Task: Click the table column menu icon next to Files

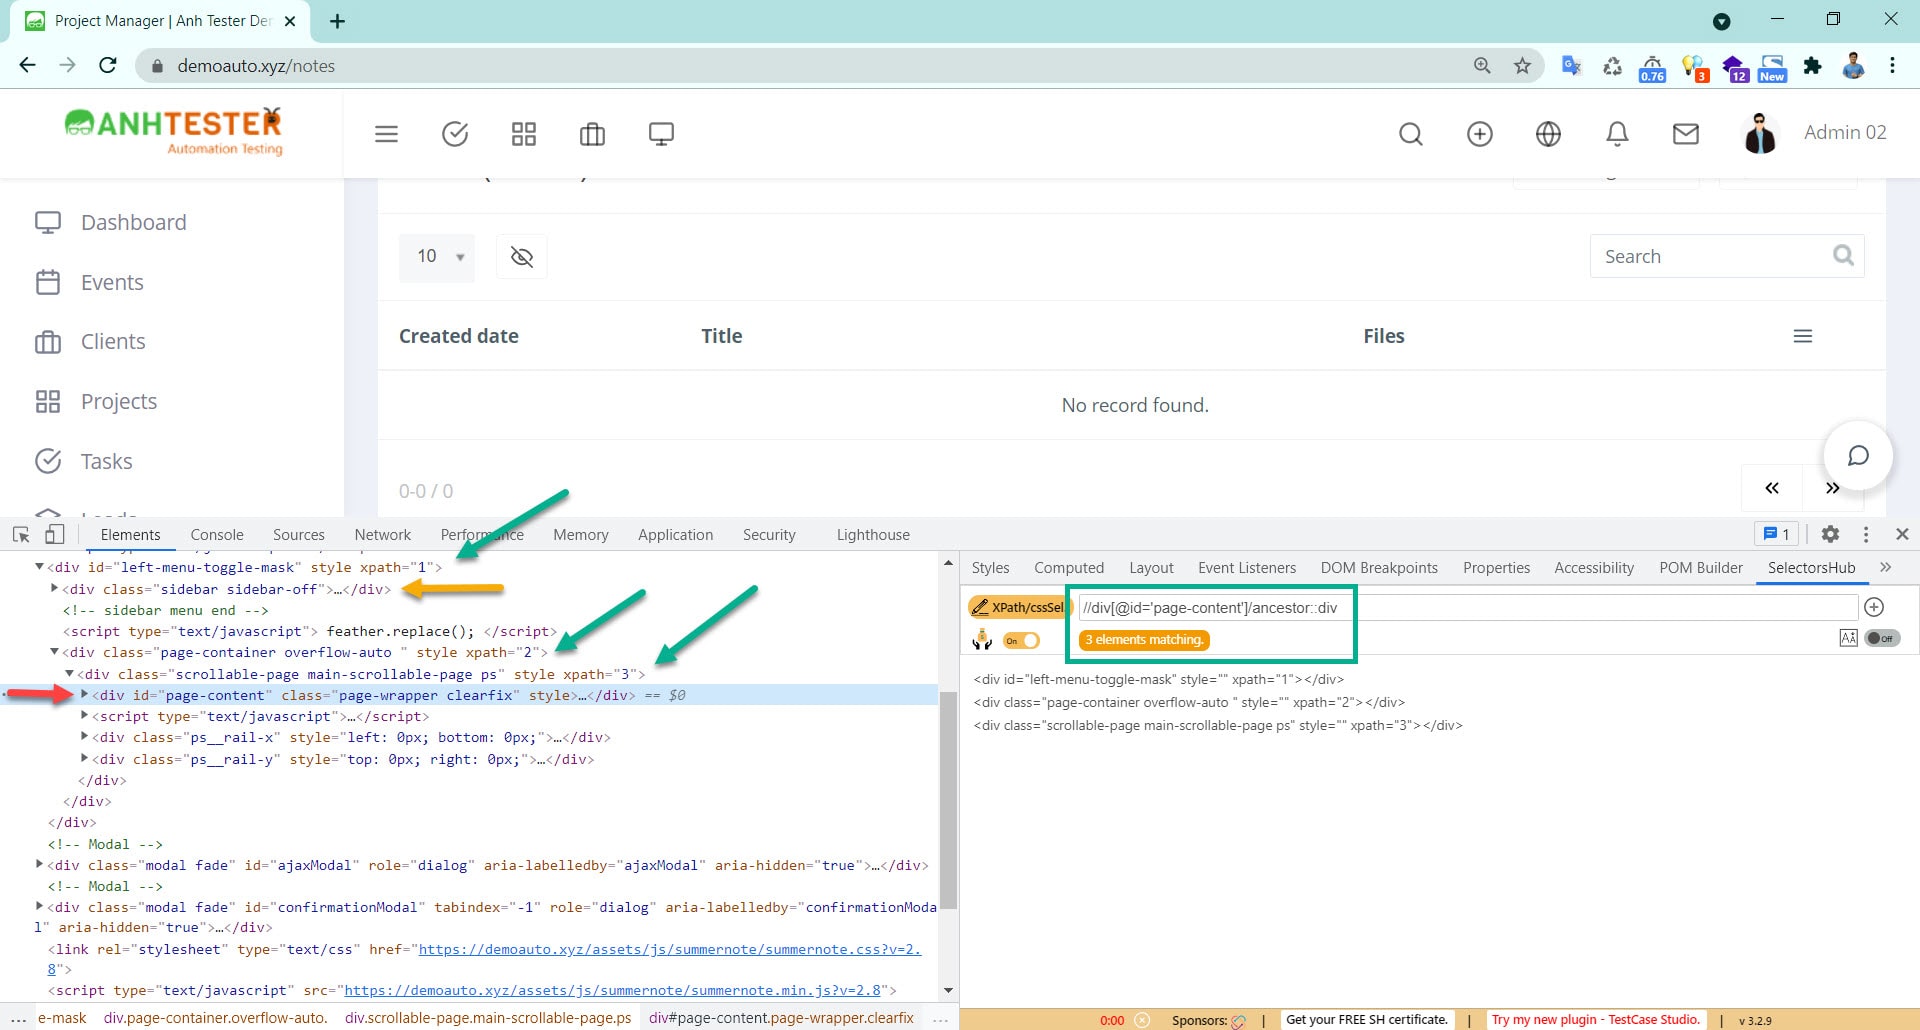Action: (x=1803, y=336)
